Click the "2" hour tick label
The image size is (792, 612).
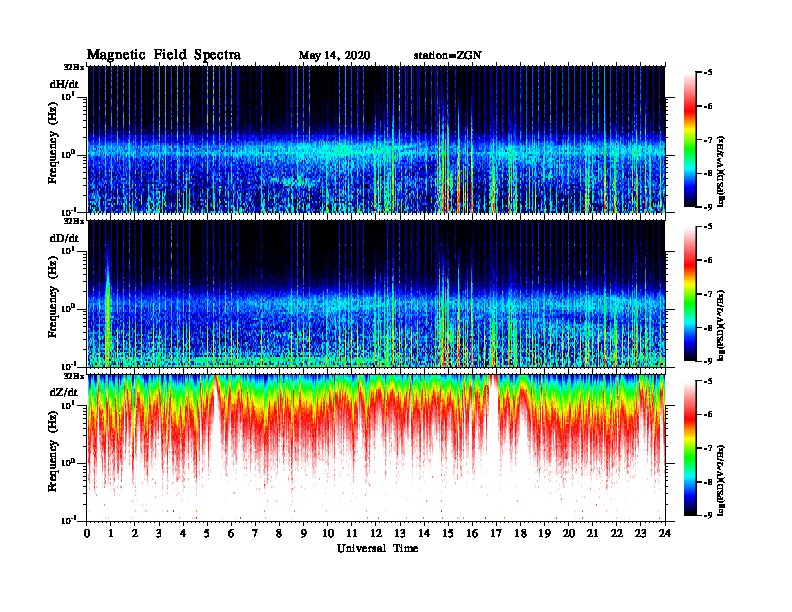pyautogui.click(x=135, y=534)
